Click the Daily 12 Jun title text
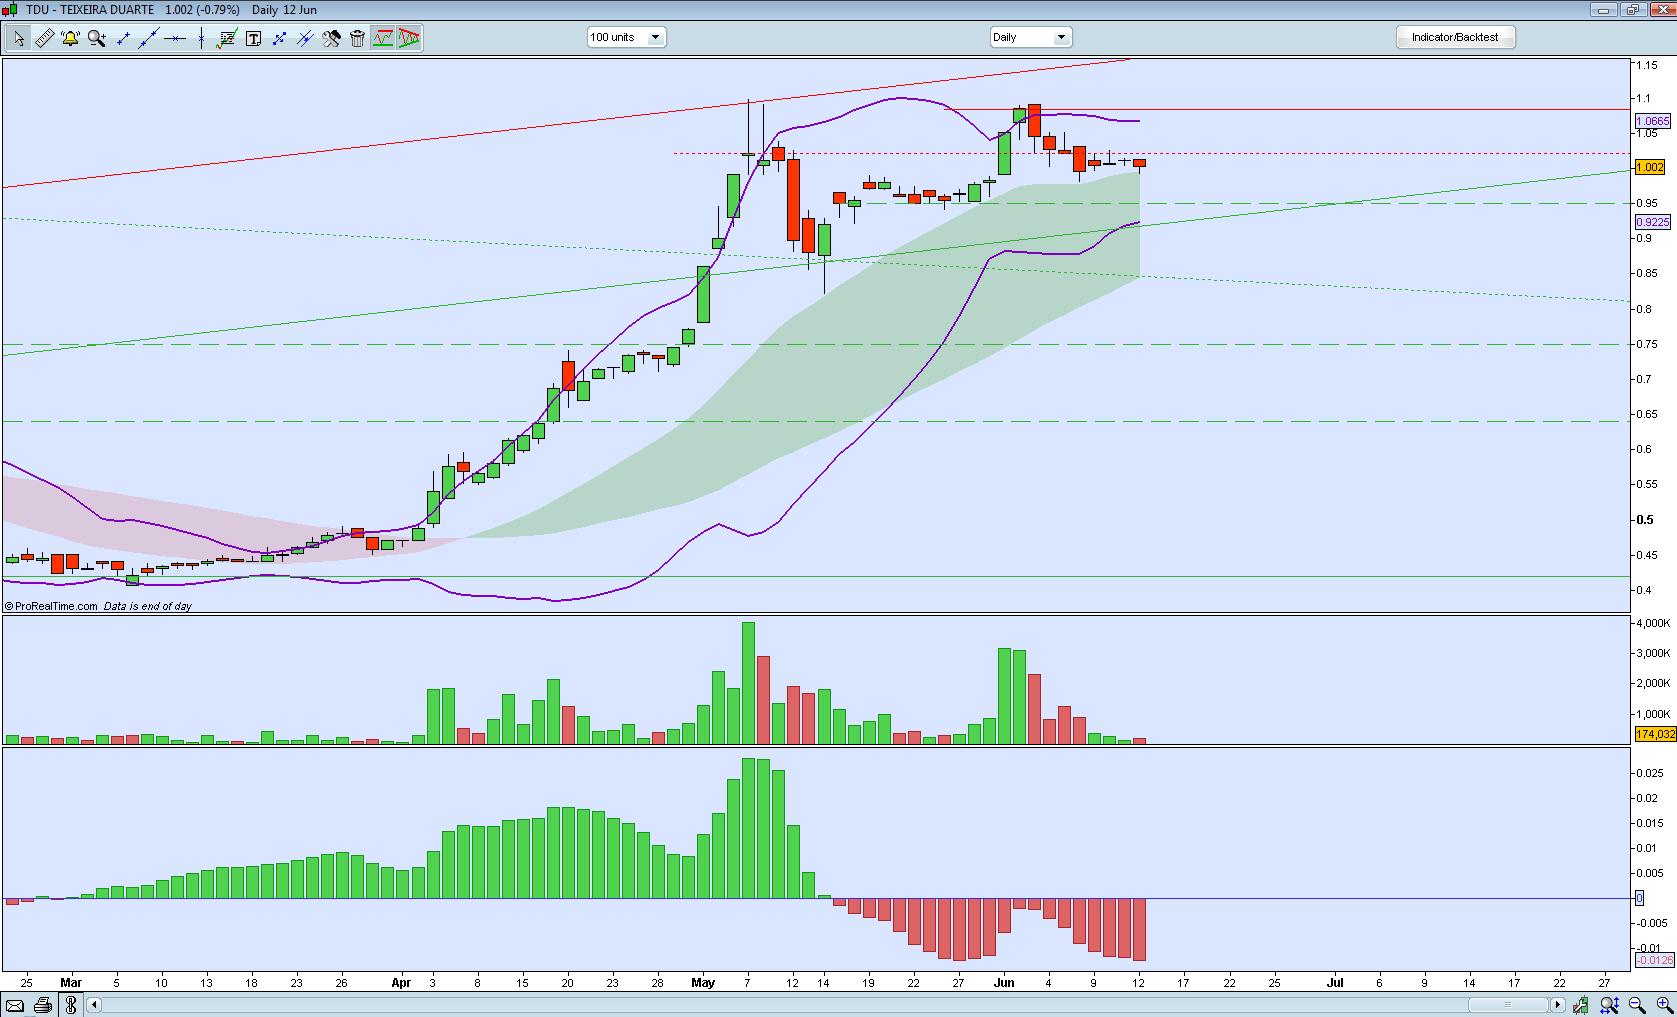The image size is (1677, 1017). tap(284, 9)
